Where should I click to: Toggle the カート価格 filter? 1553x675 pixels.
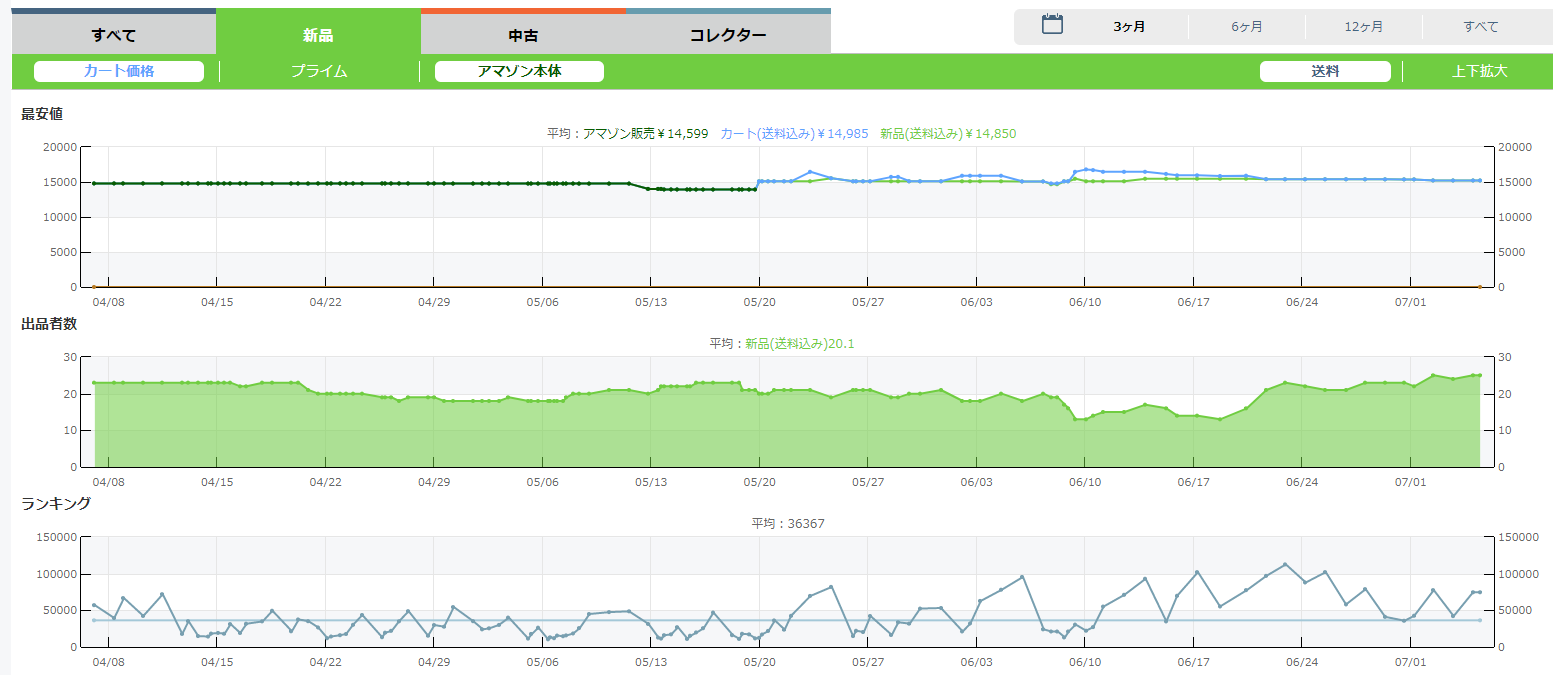(x=119, y=71)
